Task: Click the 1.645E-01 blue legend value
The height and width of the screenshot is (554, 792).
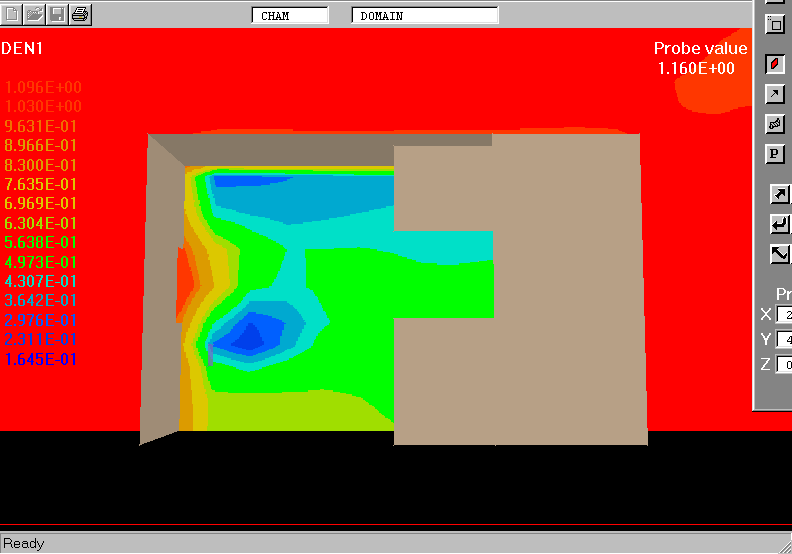Action: 41,359
